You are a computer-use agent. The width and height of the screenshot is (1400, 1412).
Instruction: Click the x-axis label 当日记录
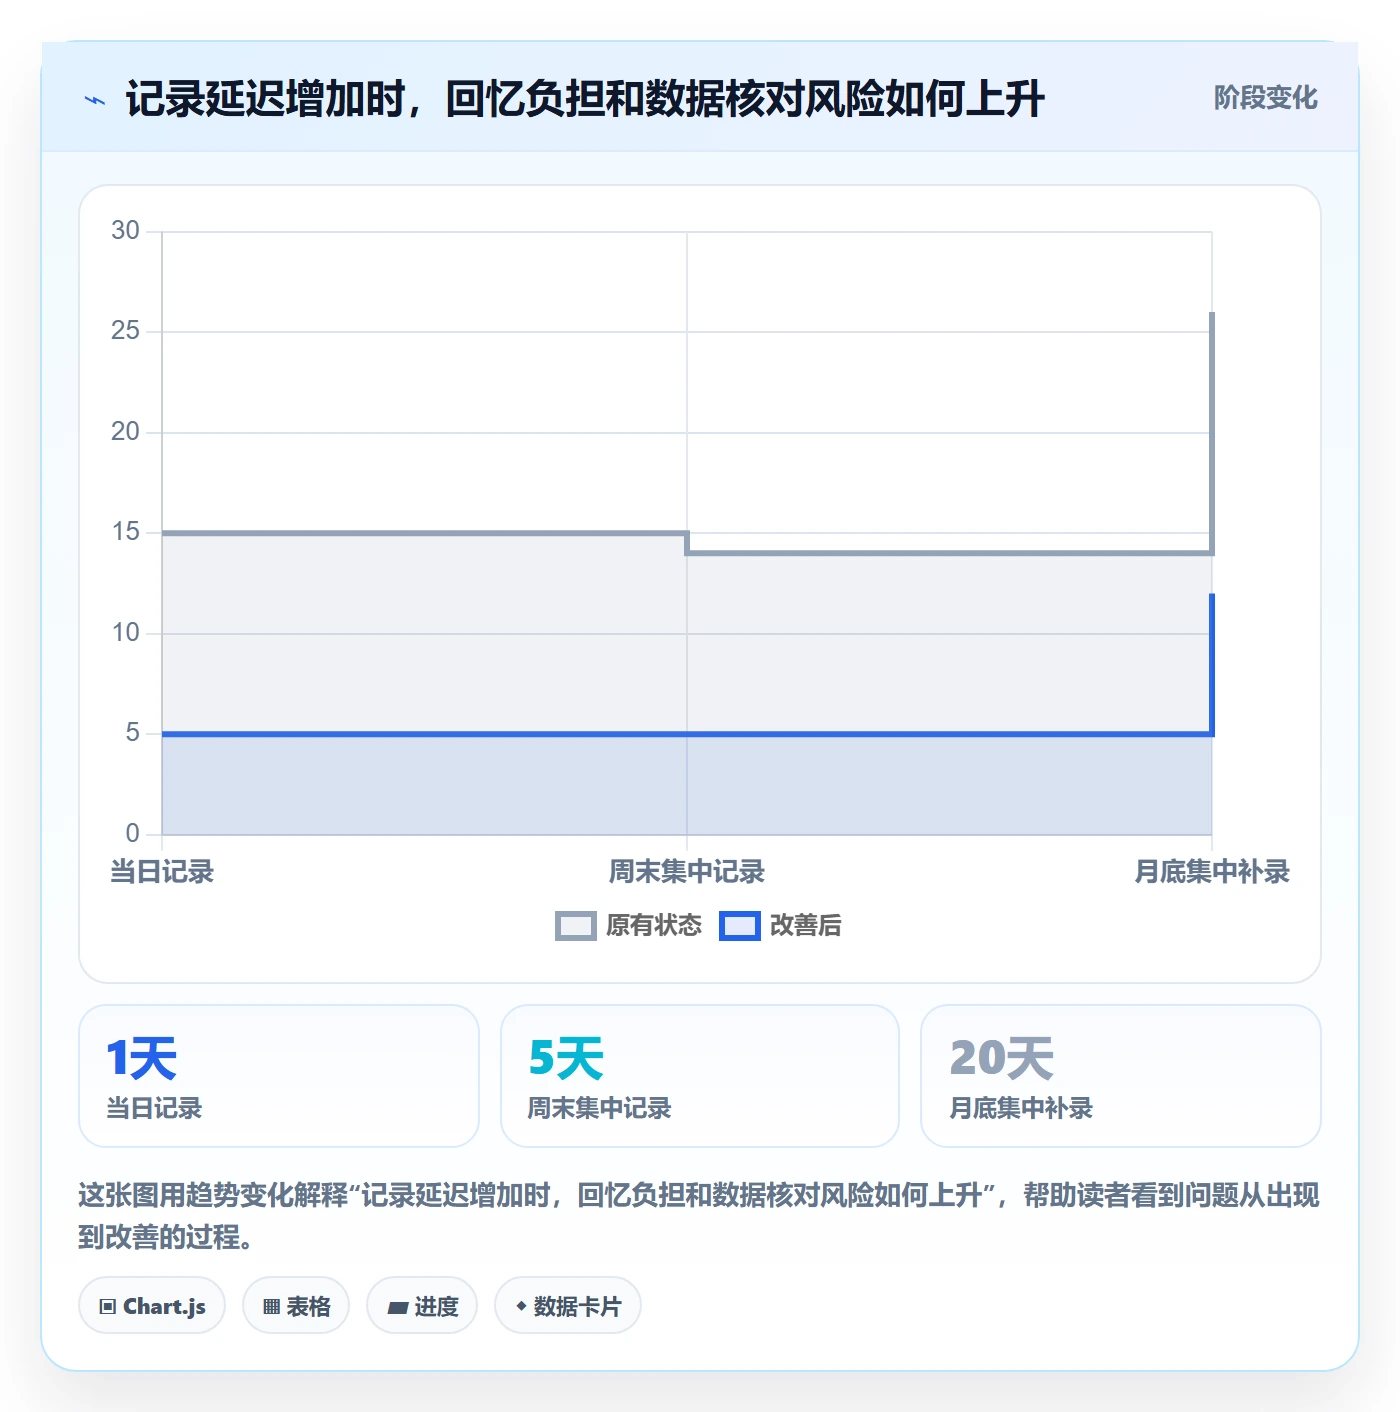(x=162, y=872)
